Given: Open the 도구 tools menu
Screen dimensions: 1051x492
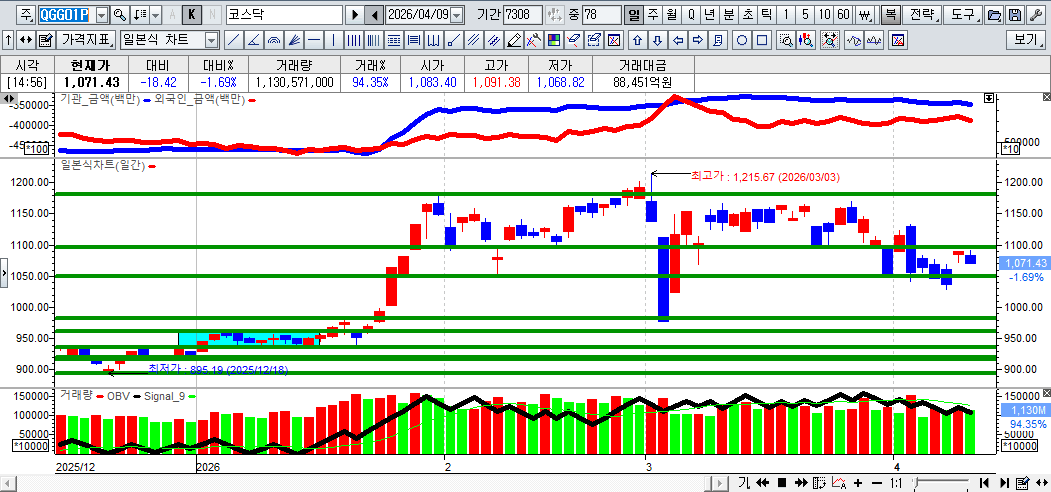Looking at the screenshot, I should [x=963, y=15].
